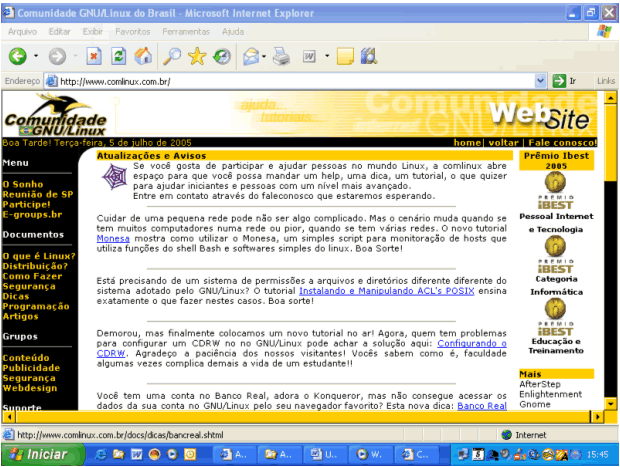Click the Ir go button
620x467 pixels.
click(x=565, y=81)
